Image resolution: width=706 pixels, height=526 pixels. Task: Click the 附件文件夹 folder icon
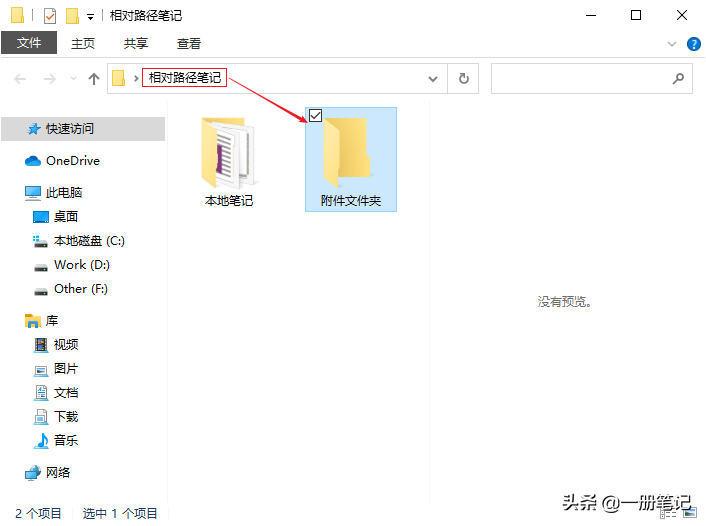(347, 152)
